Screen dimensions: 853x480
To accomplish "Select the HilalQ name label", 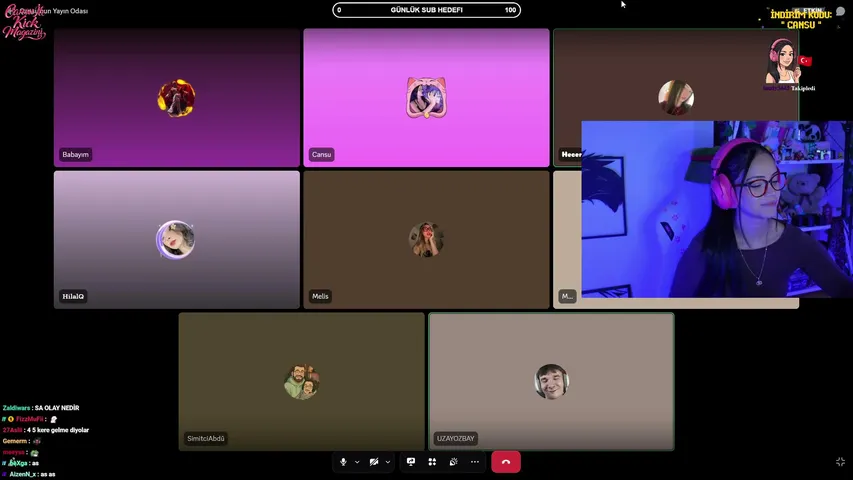I will pyautogui.click(x=73, y=297).
